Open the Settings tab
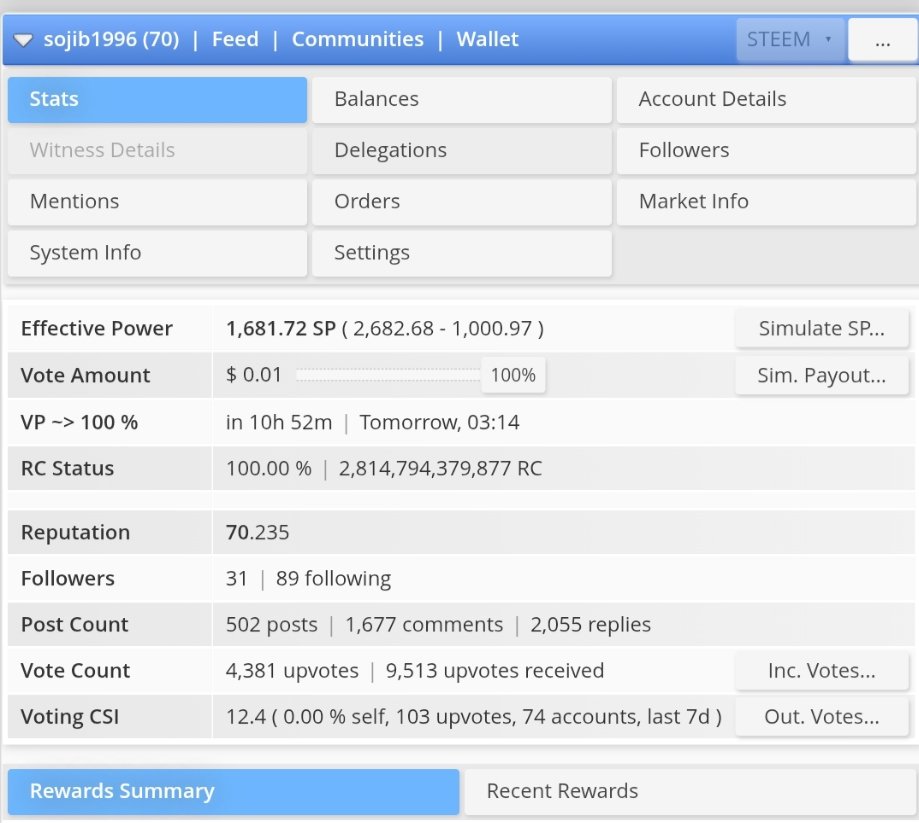This screenshot has height=823, width=919. tap(462, 253)
